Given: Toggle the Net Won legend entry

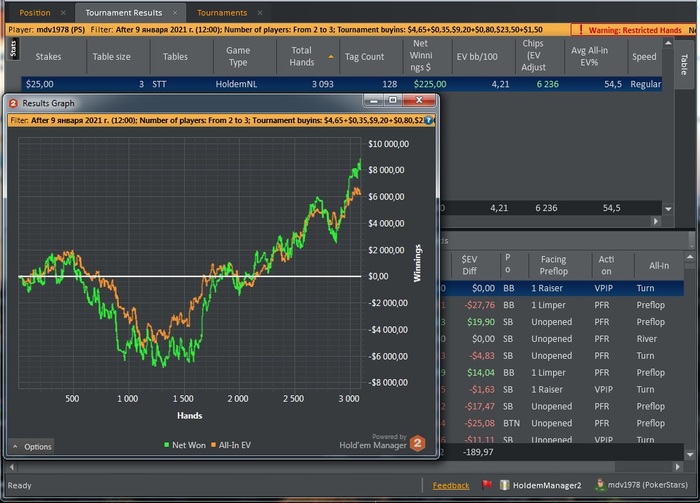Looking at the screenshot, I should coord(185,445).
